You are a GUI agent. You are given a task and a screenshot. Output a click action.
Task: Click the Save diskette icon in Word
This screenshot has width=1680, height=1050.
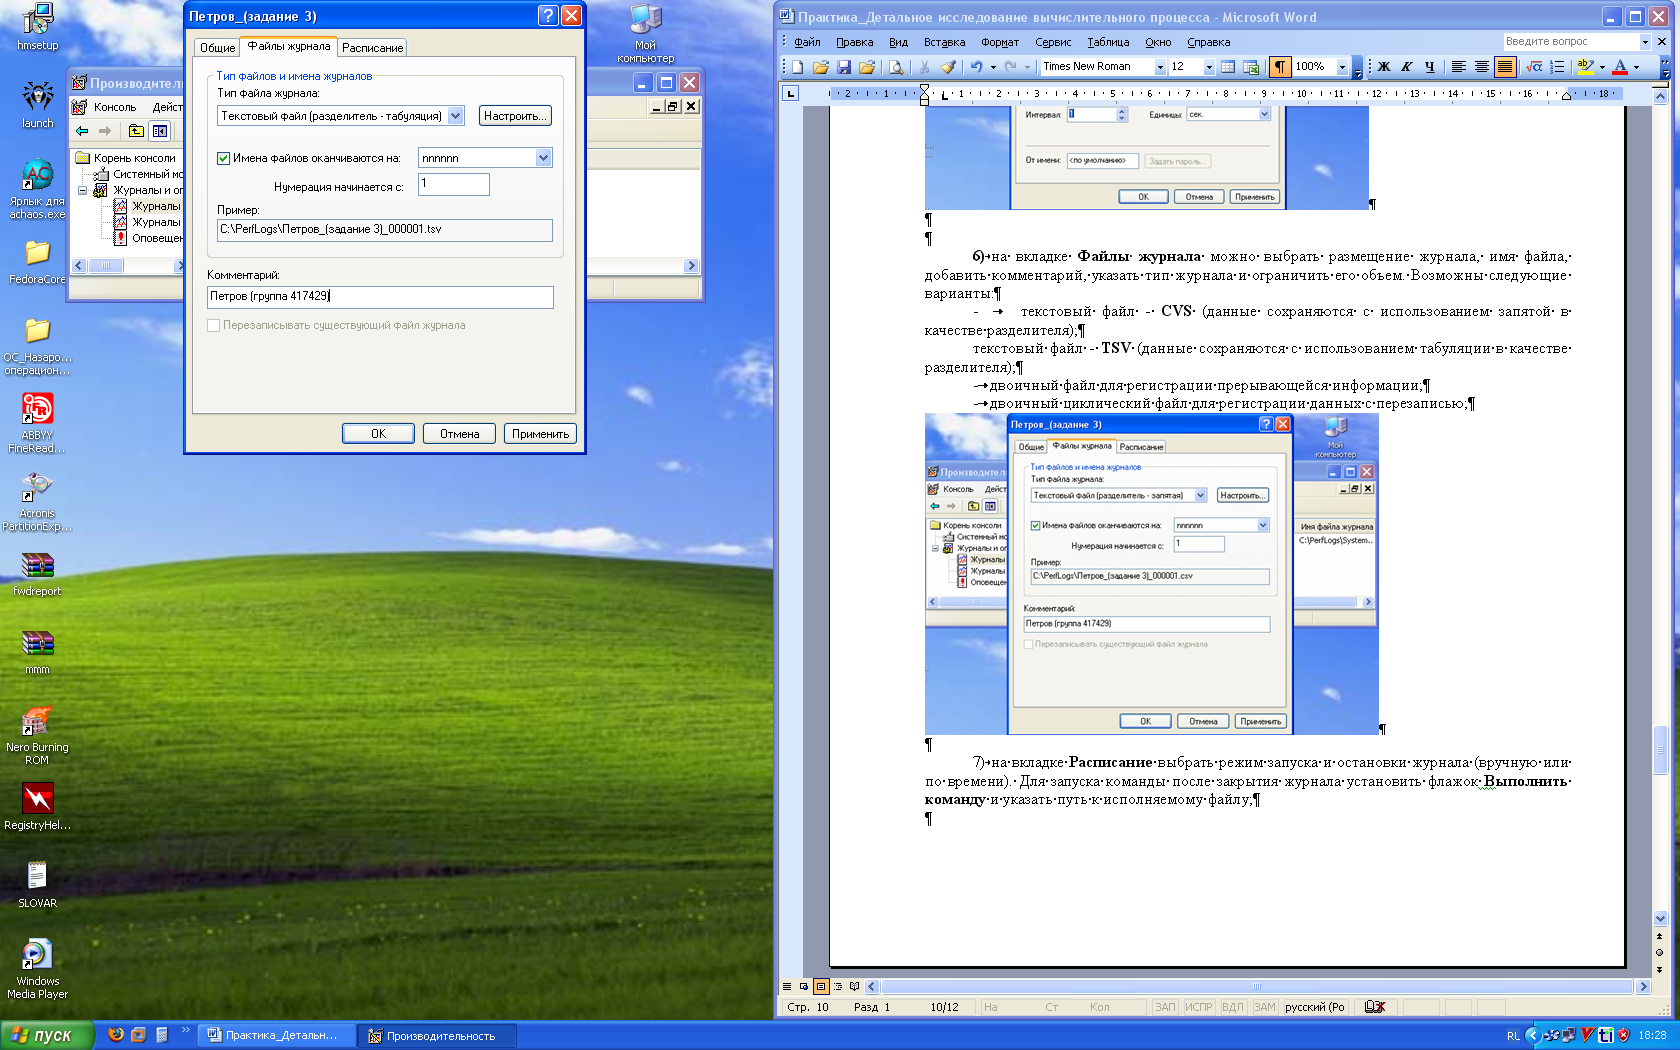[x=844, y=67]
